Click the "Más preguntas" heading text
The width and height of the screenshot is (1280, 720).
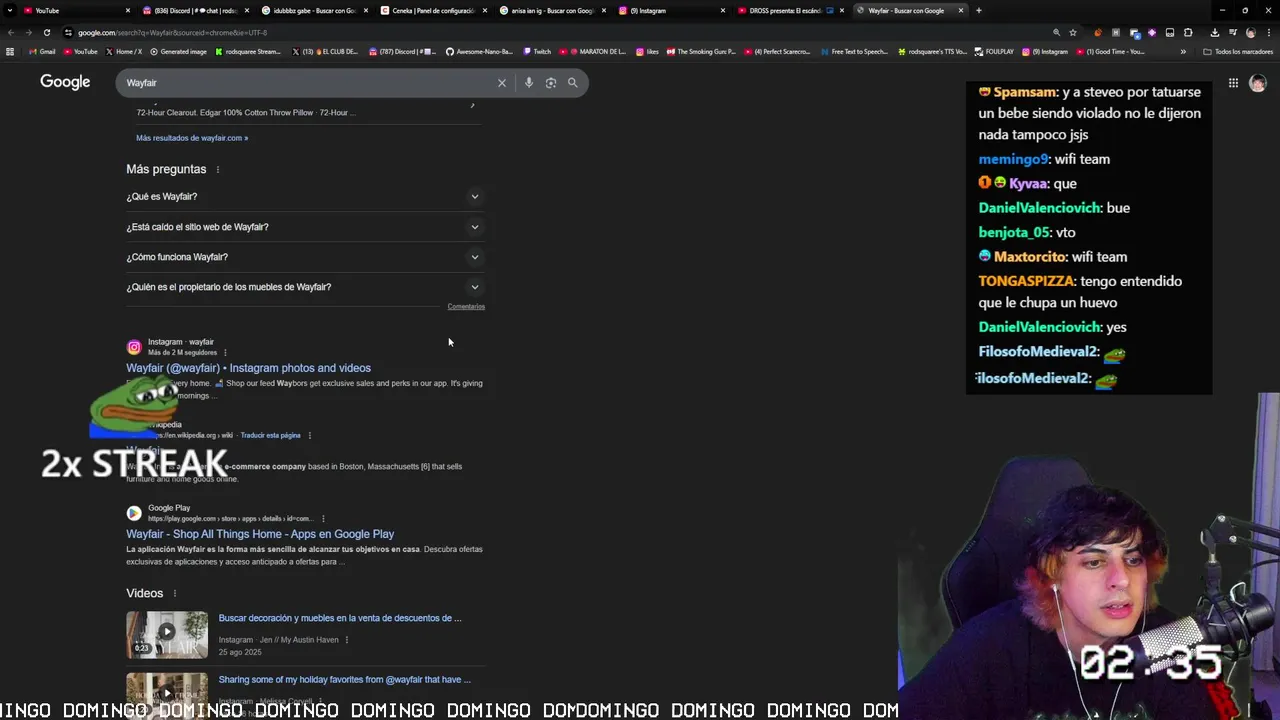pyautogui.click(x=166, y=170)
